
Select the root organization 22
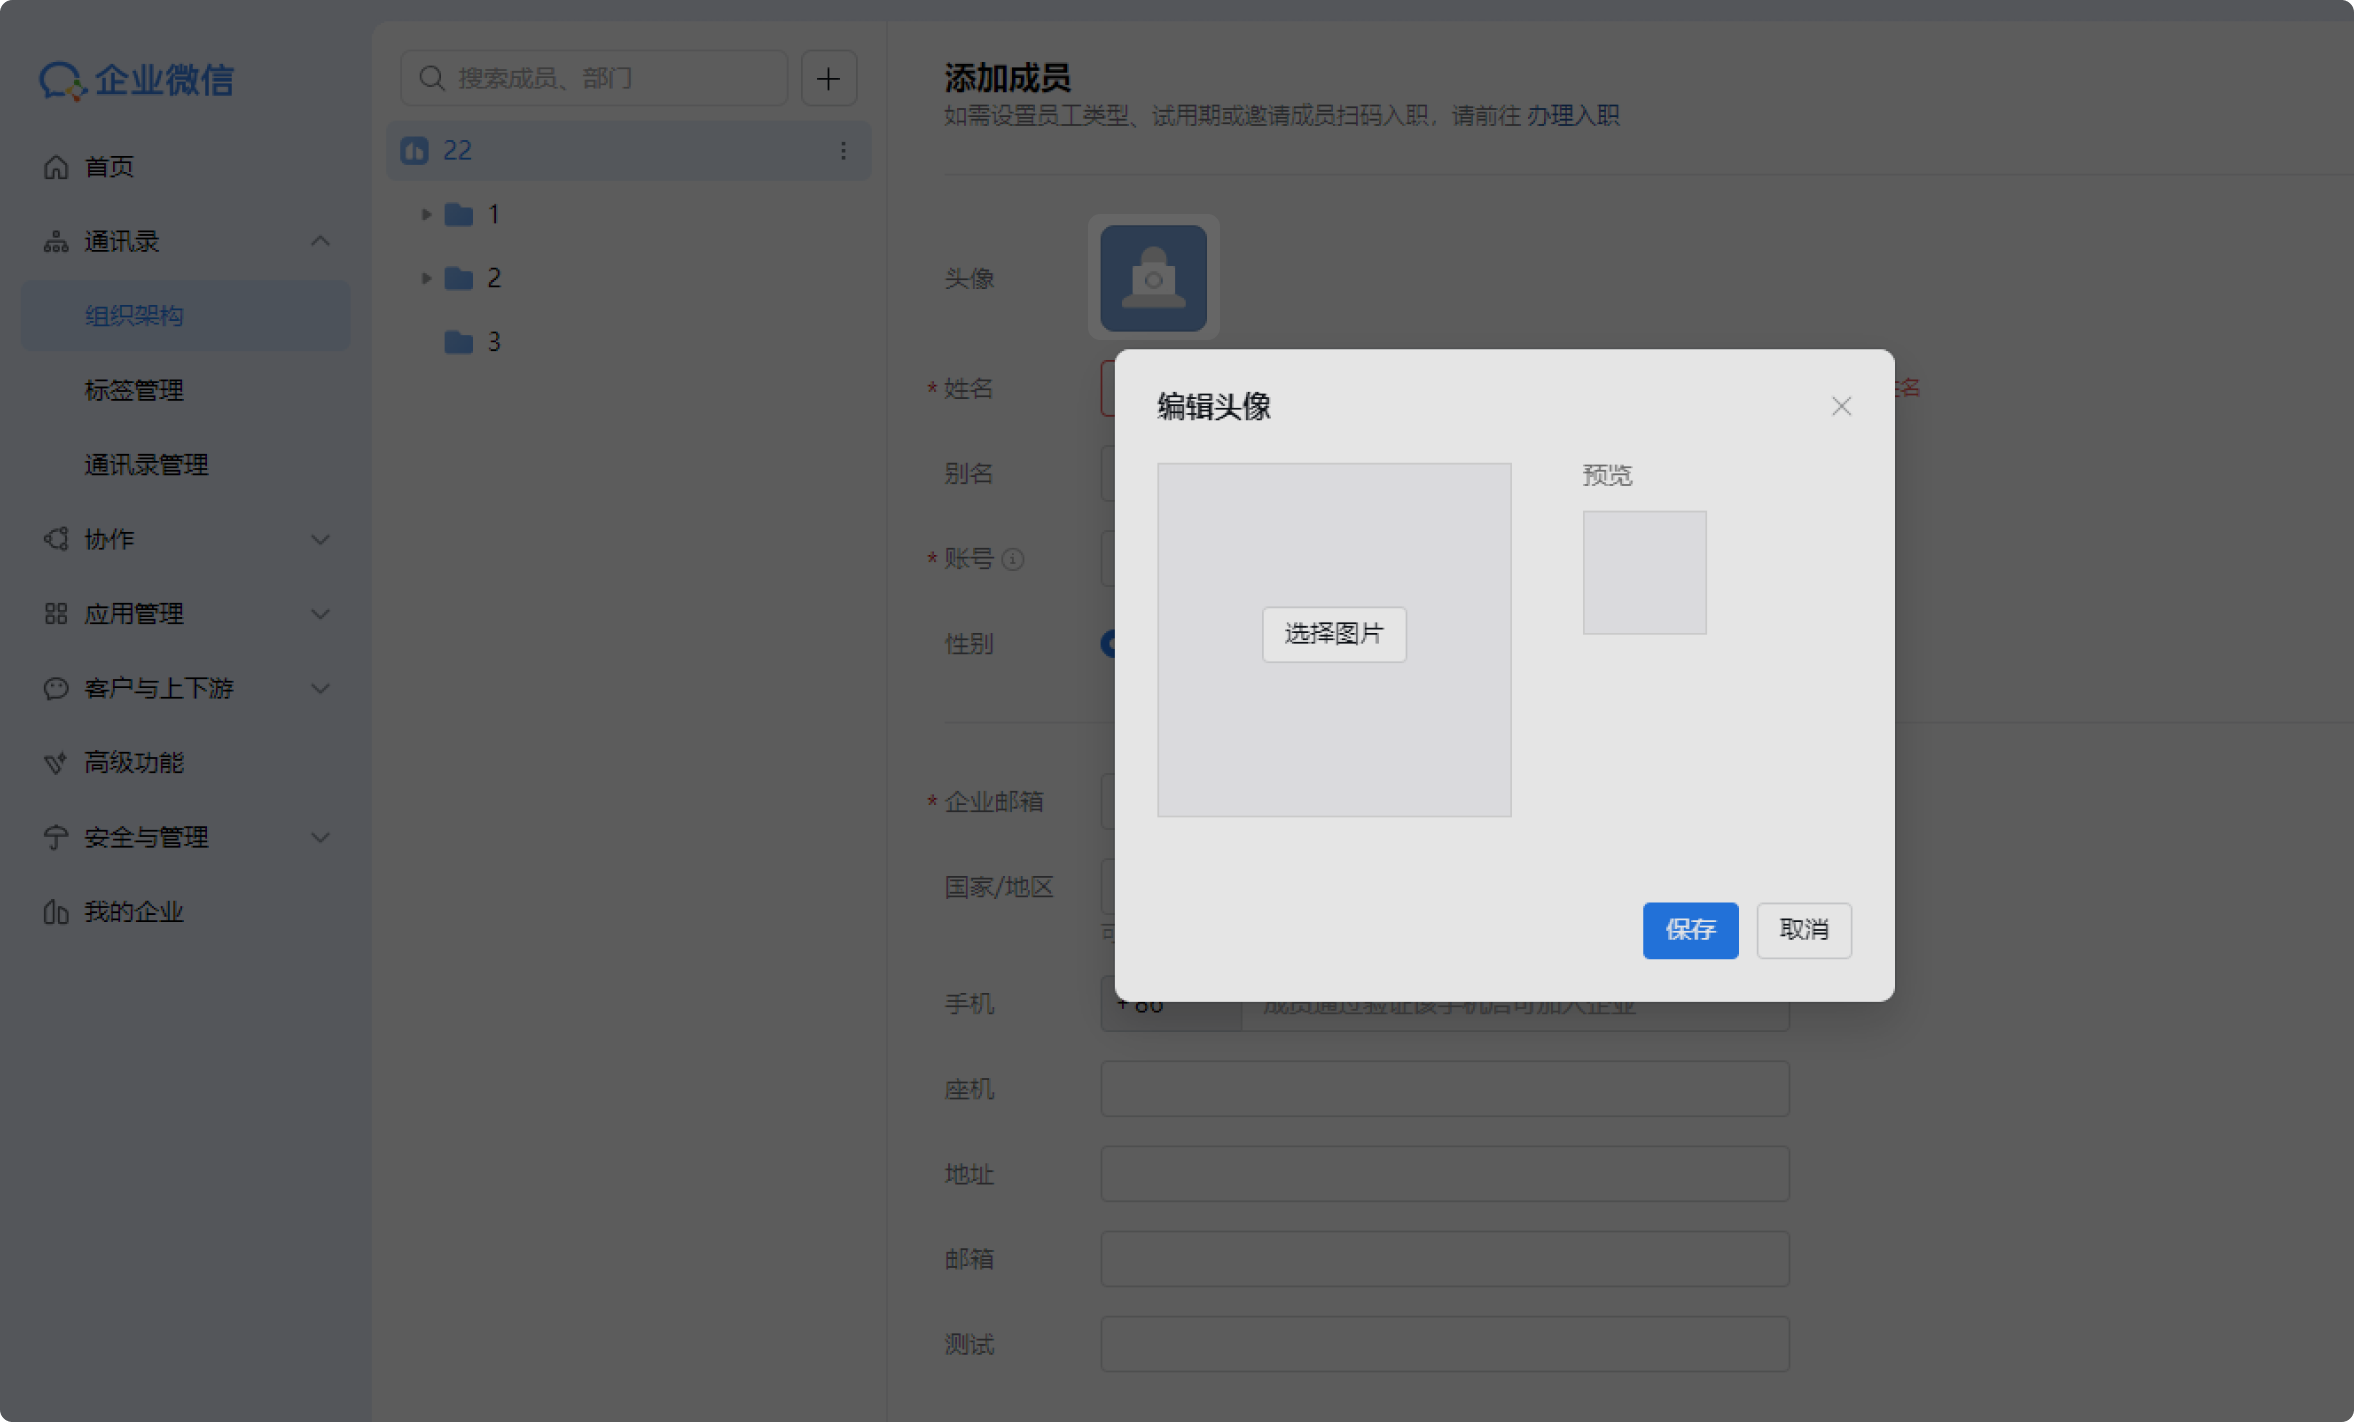628,151
